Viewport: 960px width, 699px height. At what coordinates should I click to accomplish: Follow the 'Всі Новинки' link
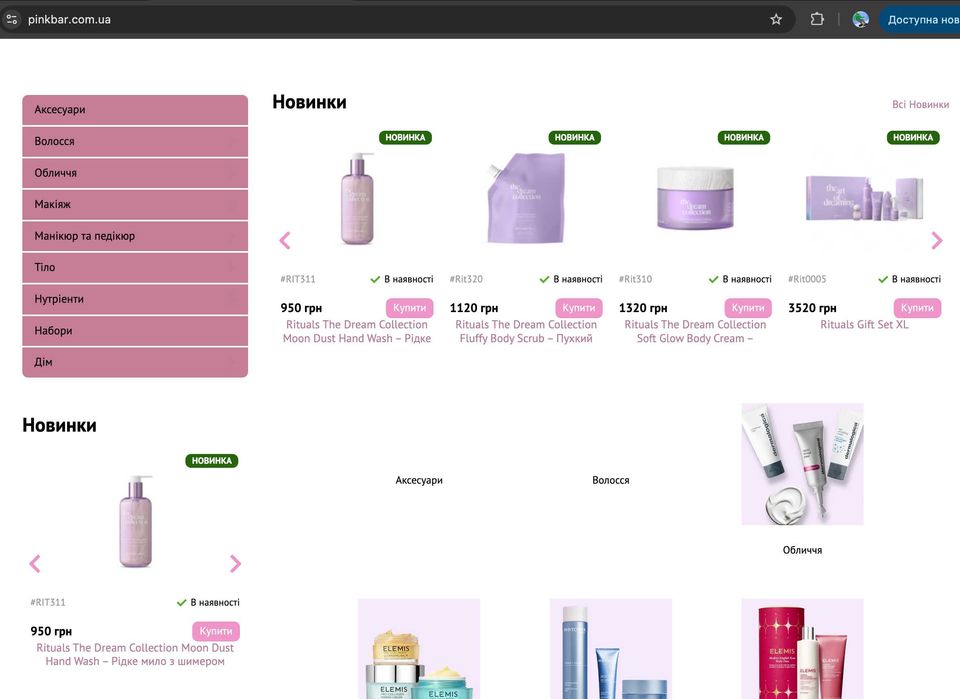(920, 105)
